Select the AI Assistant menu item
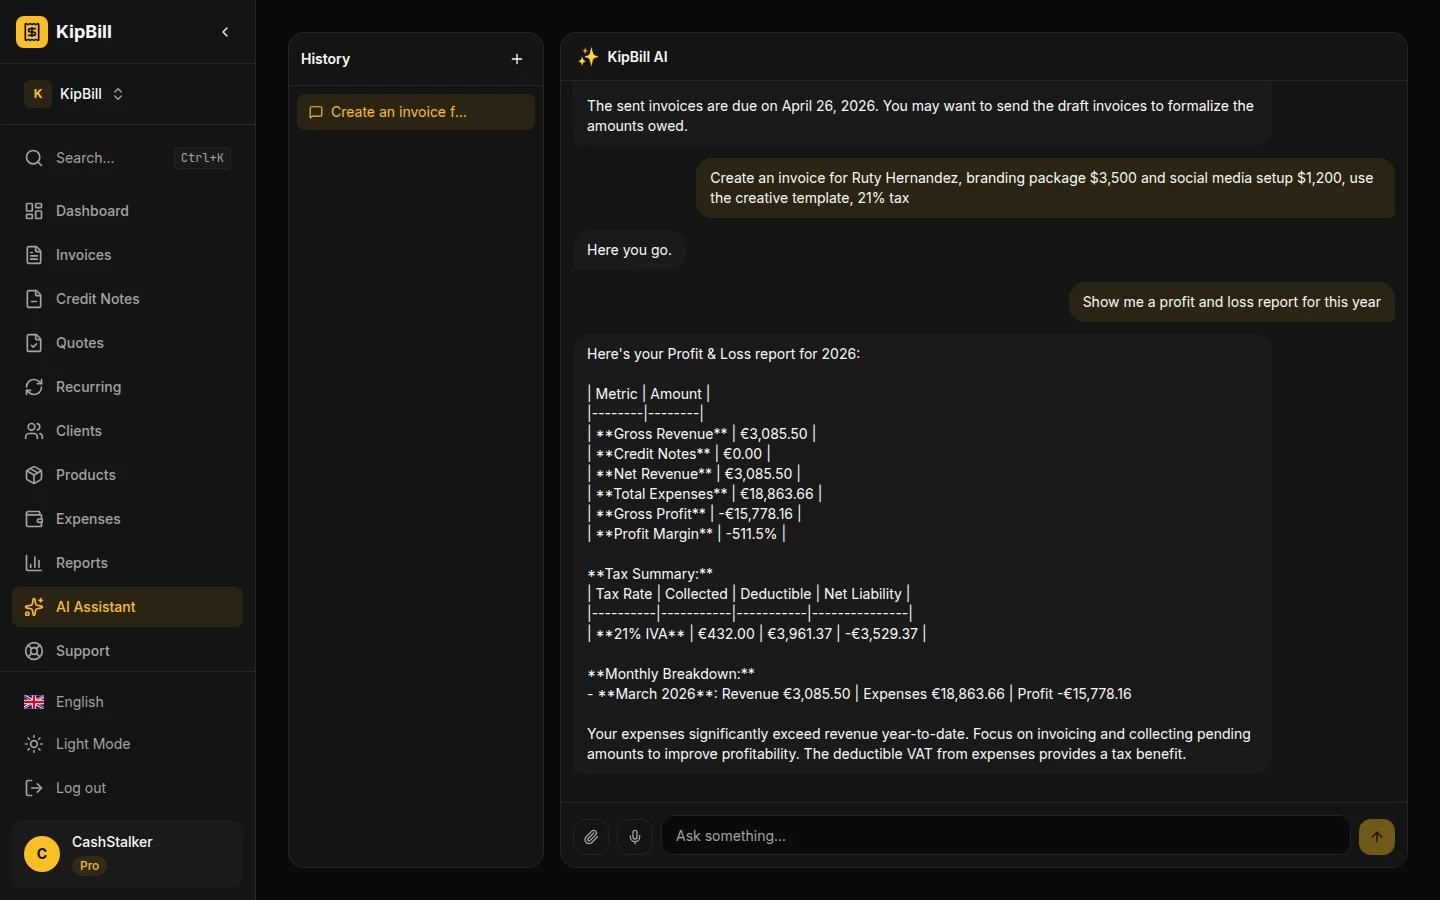1440x900 pixels. [x=95, y=607]
